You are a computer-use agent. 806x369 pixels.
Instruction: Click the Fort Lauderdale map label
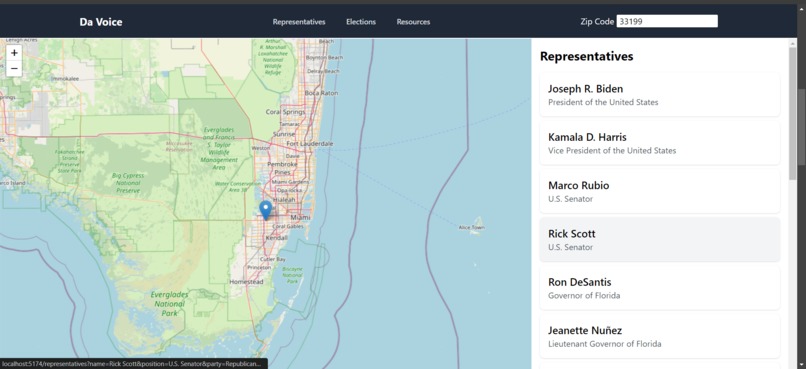click(x=309, y=143)
